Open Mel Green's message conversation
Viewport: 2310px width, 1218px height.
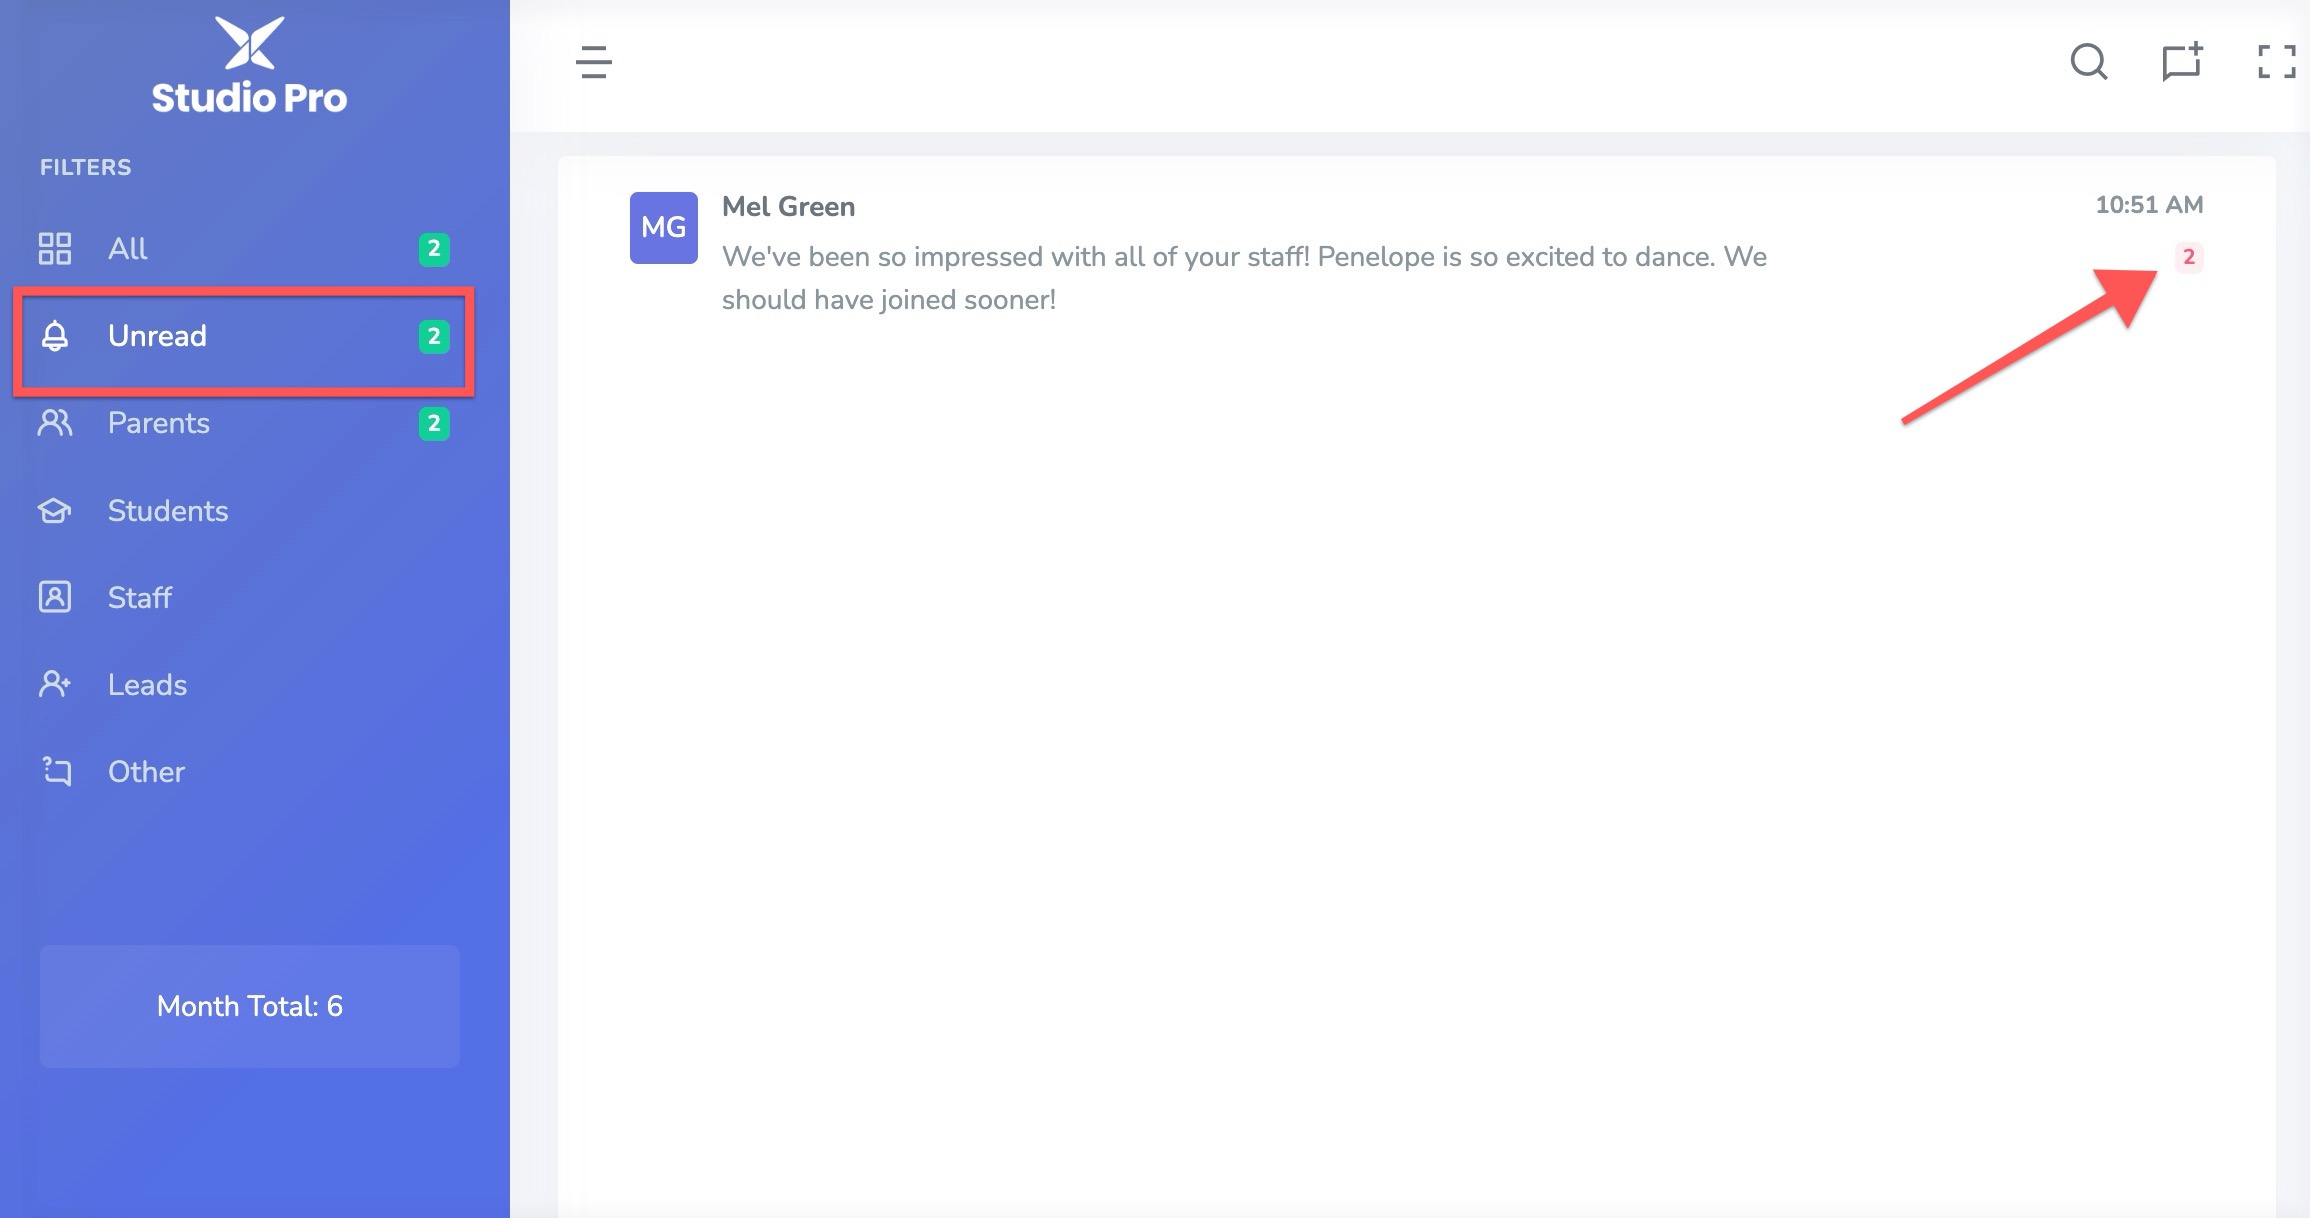[x=1416, y=253]
